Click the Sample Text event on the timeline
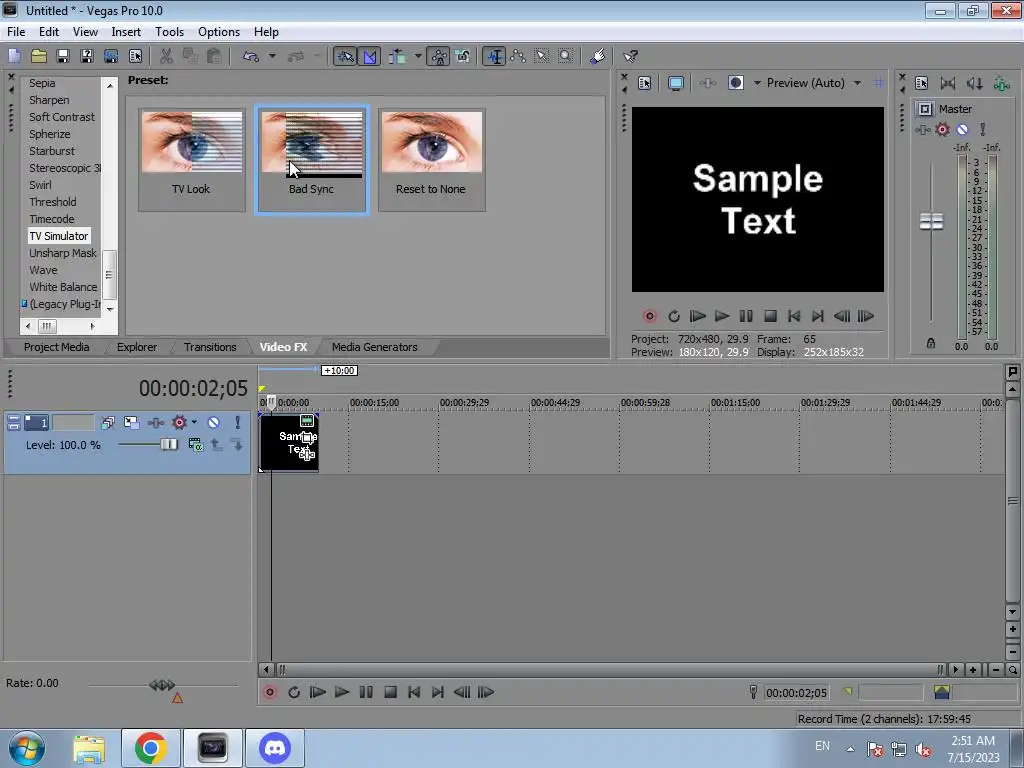Screen dimensions: 1024x768 point(289,443)
